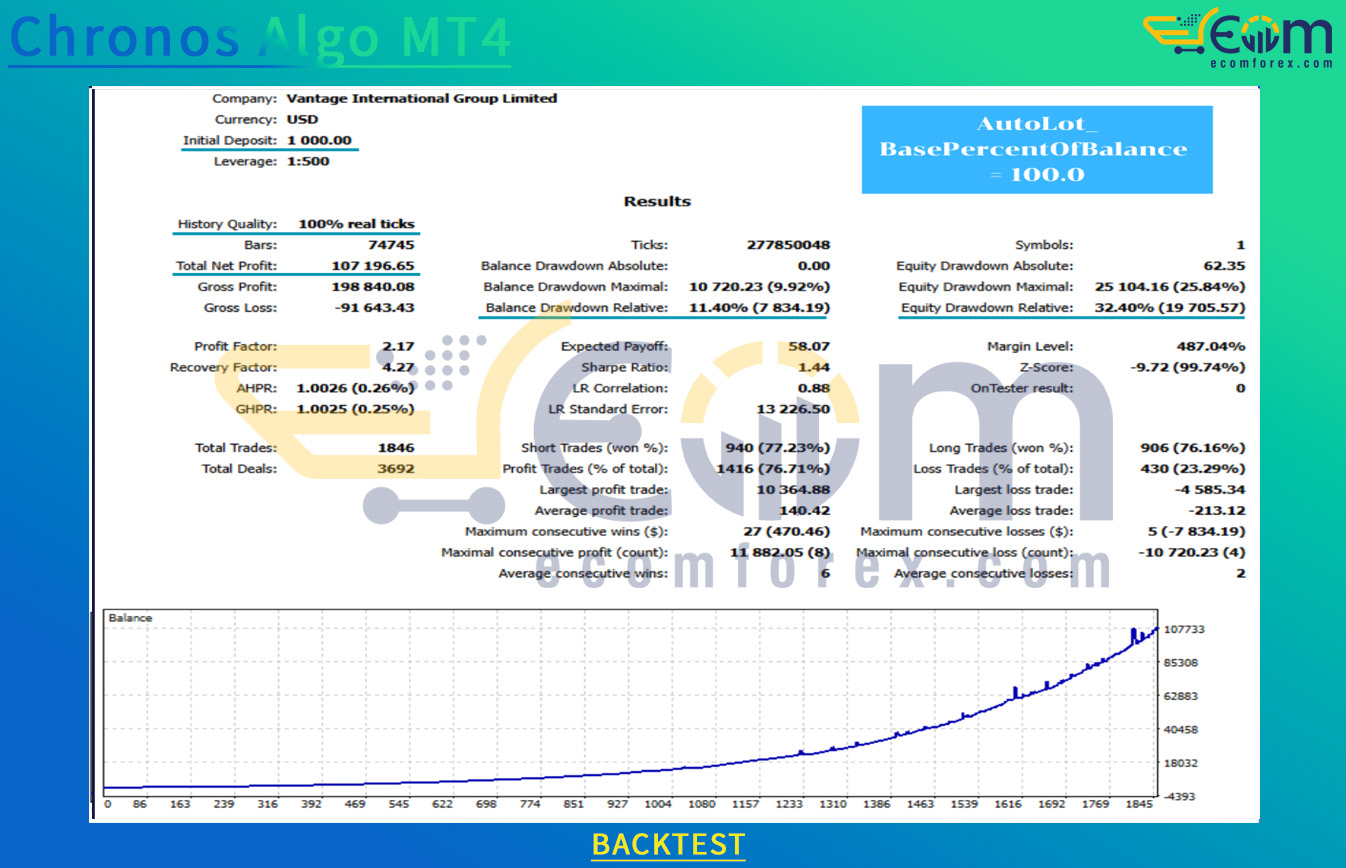This screenshot has width=1346, height=868.
Task: Click the Recovery Factor value 4.27
Action: tap(398, 368)
